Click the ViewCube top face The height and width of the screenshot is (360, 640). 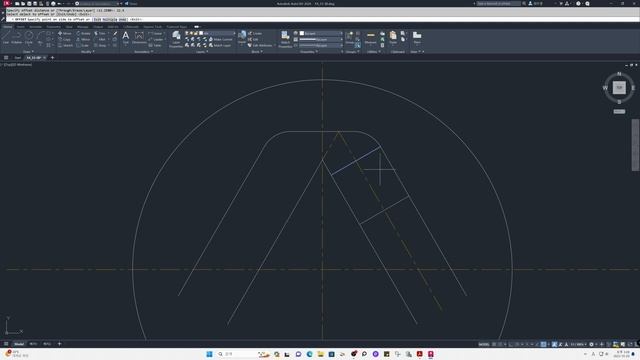619,87
